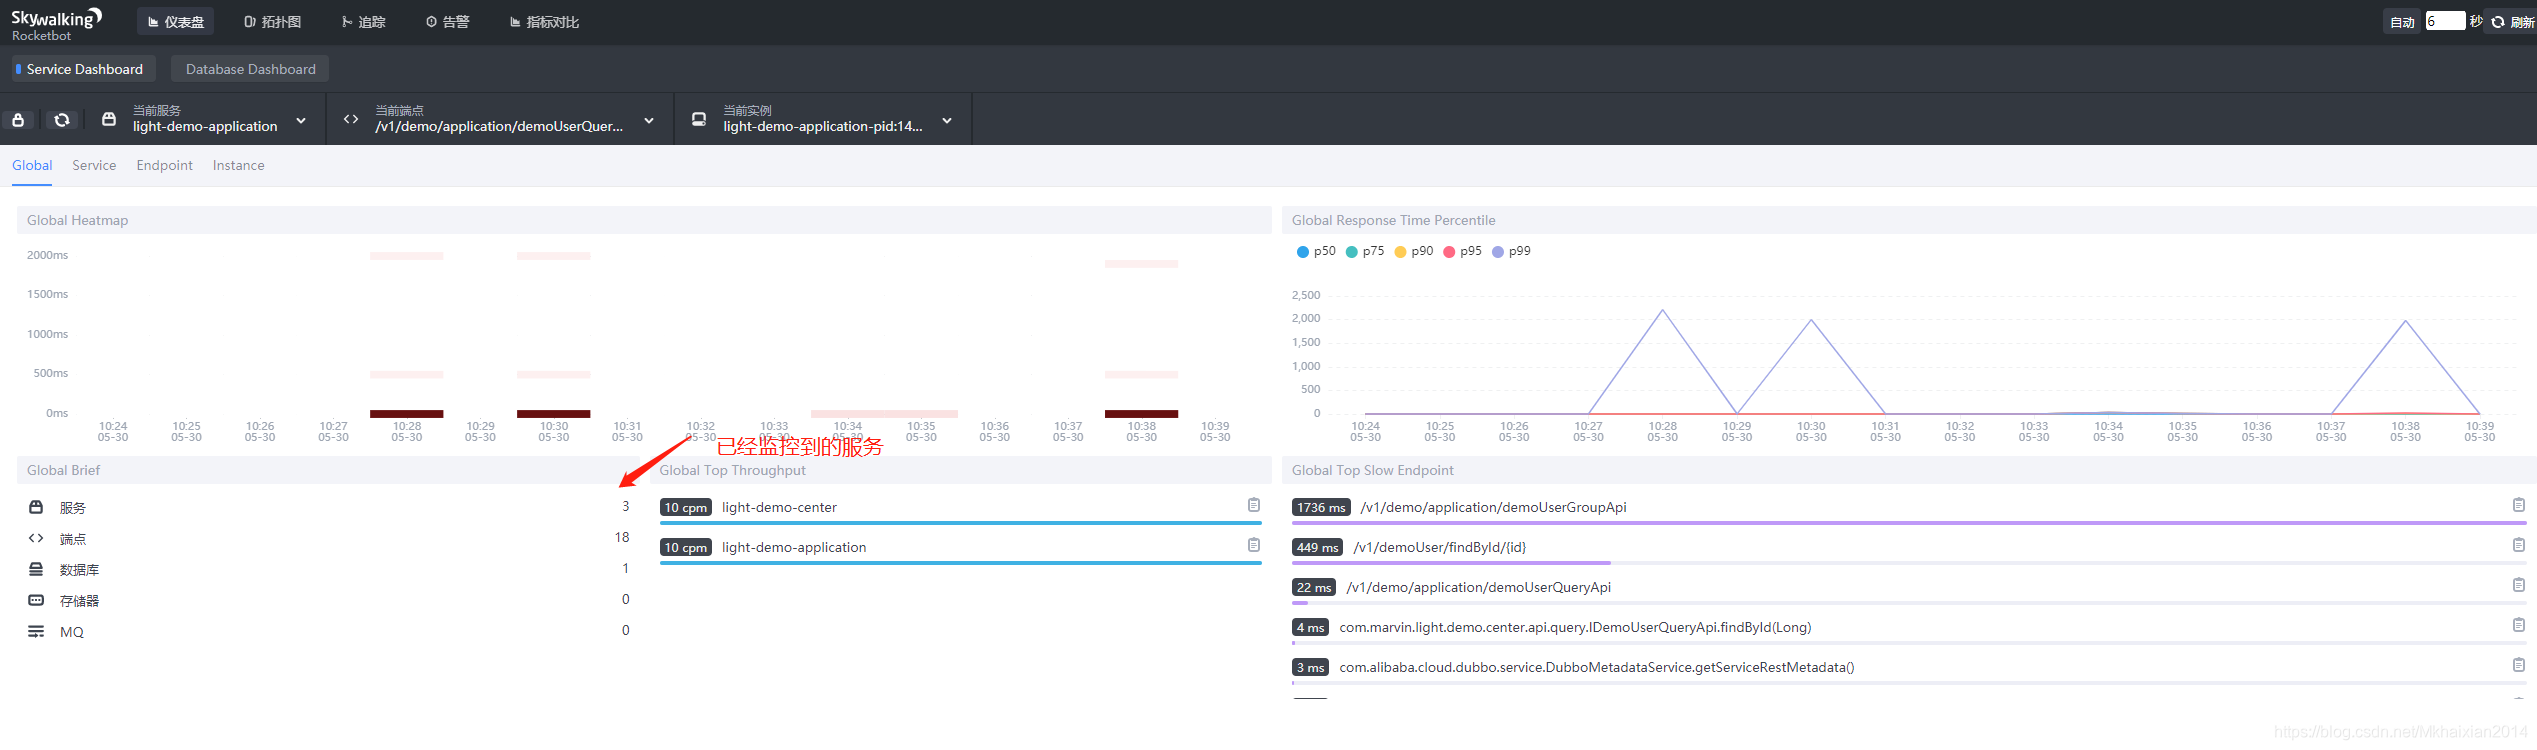Click the com.alibaba.cloud.dubbo getServiceRestMetadata entry
This screenshot has height=750, width=2537.
(1597, 667)
